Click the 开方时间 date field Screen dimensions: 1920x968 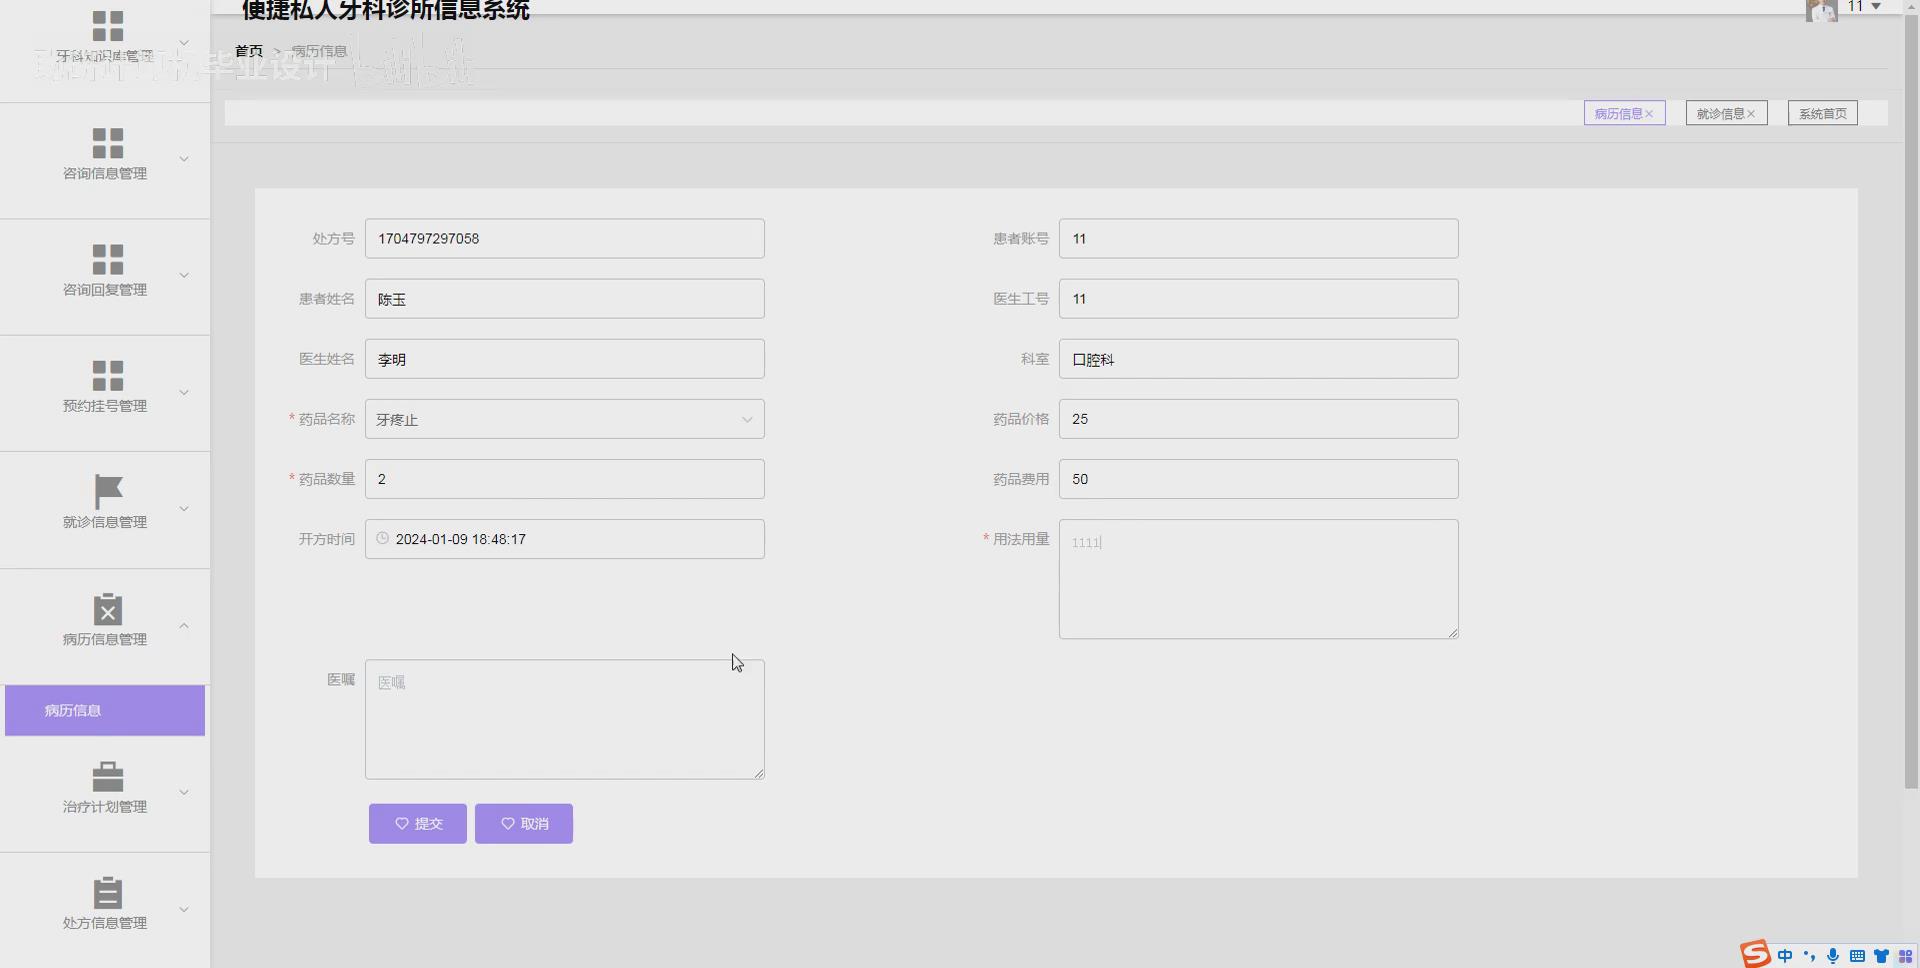pos(565,539)
